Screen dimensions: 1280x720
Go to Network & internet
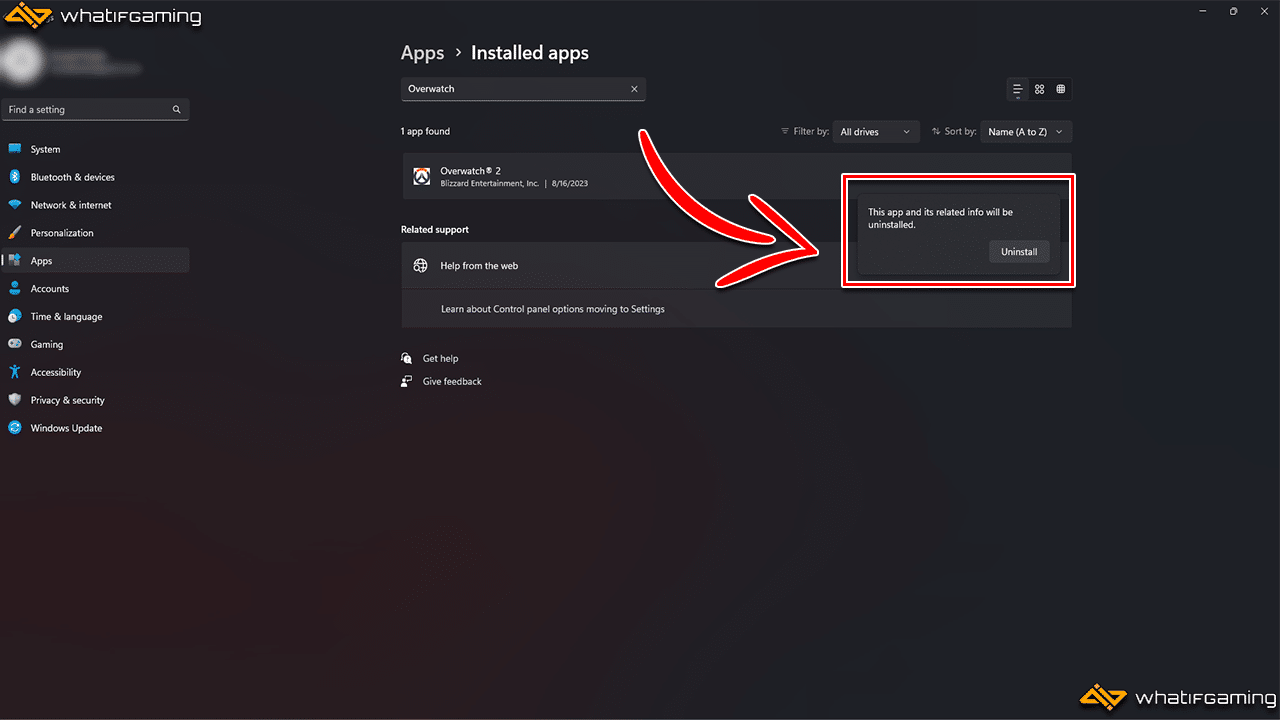95,205
